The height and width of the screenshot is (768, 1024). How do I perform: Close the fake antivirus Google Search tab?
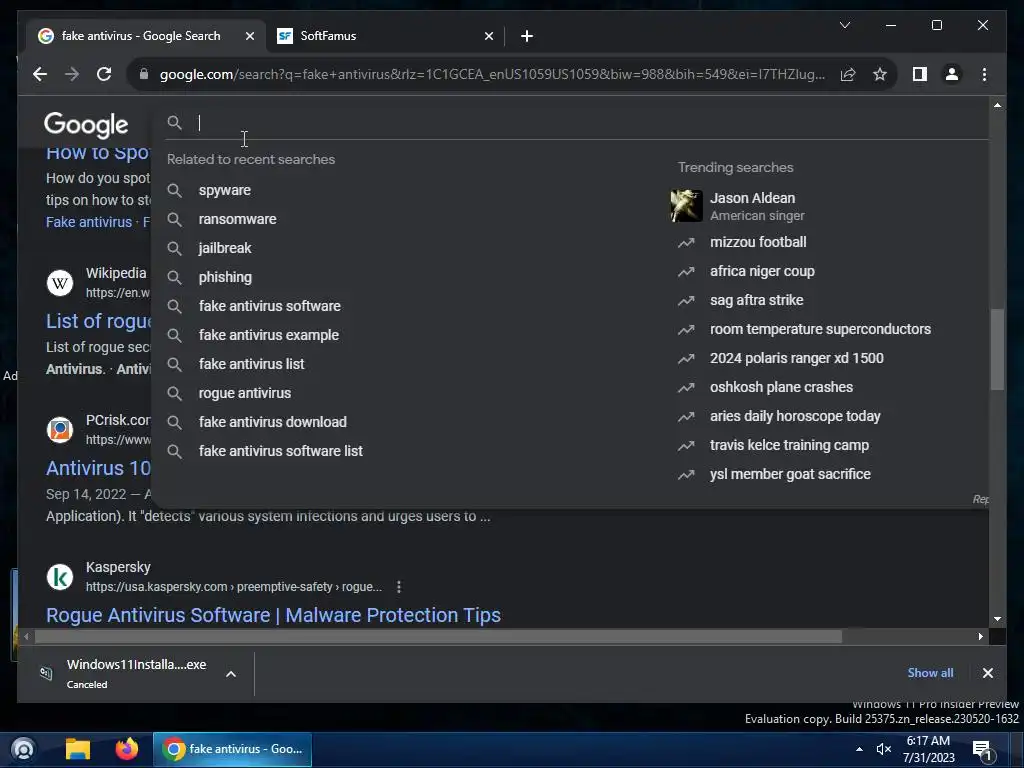tap(249, 37)
